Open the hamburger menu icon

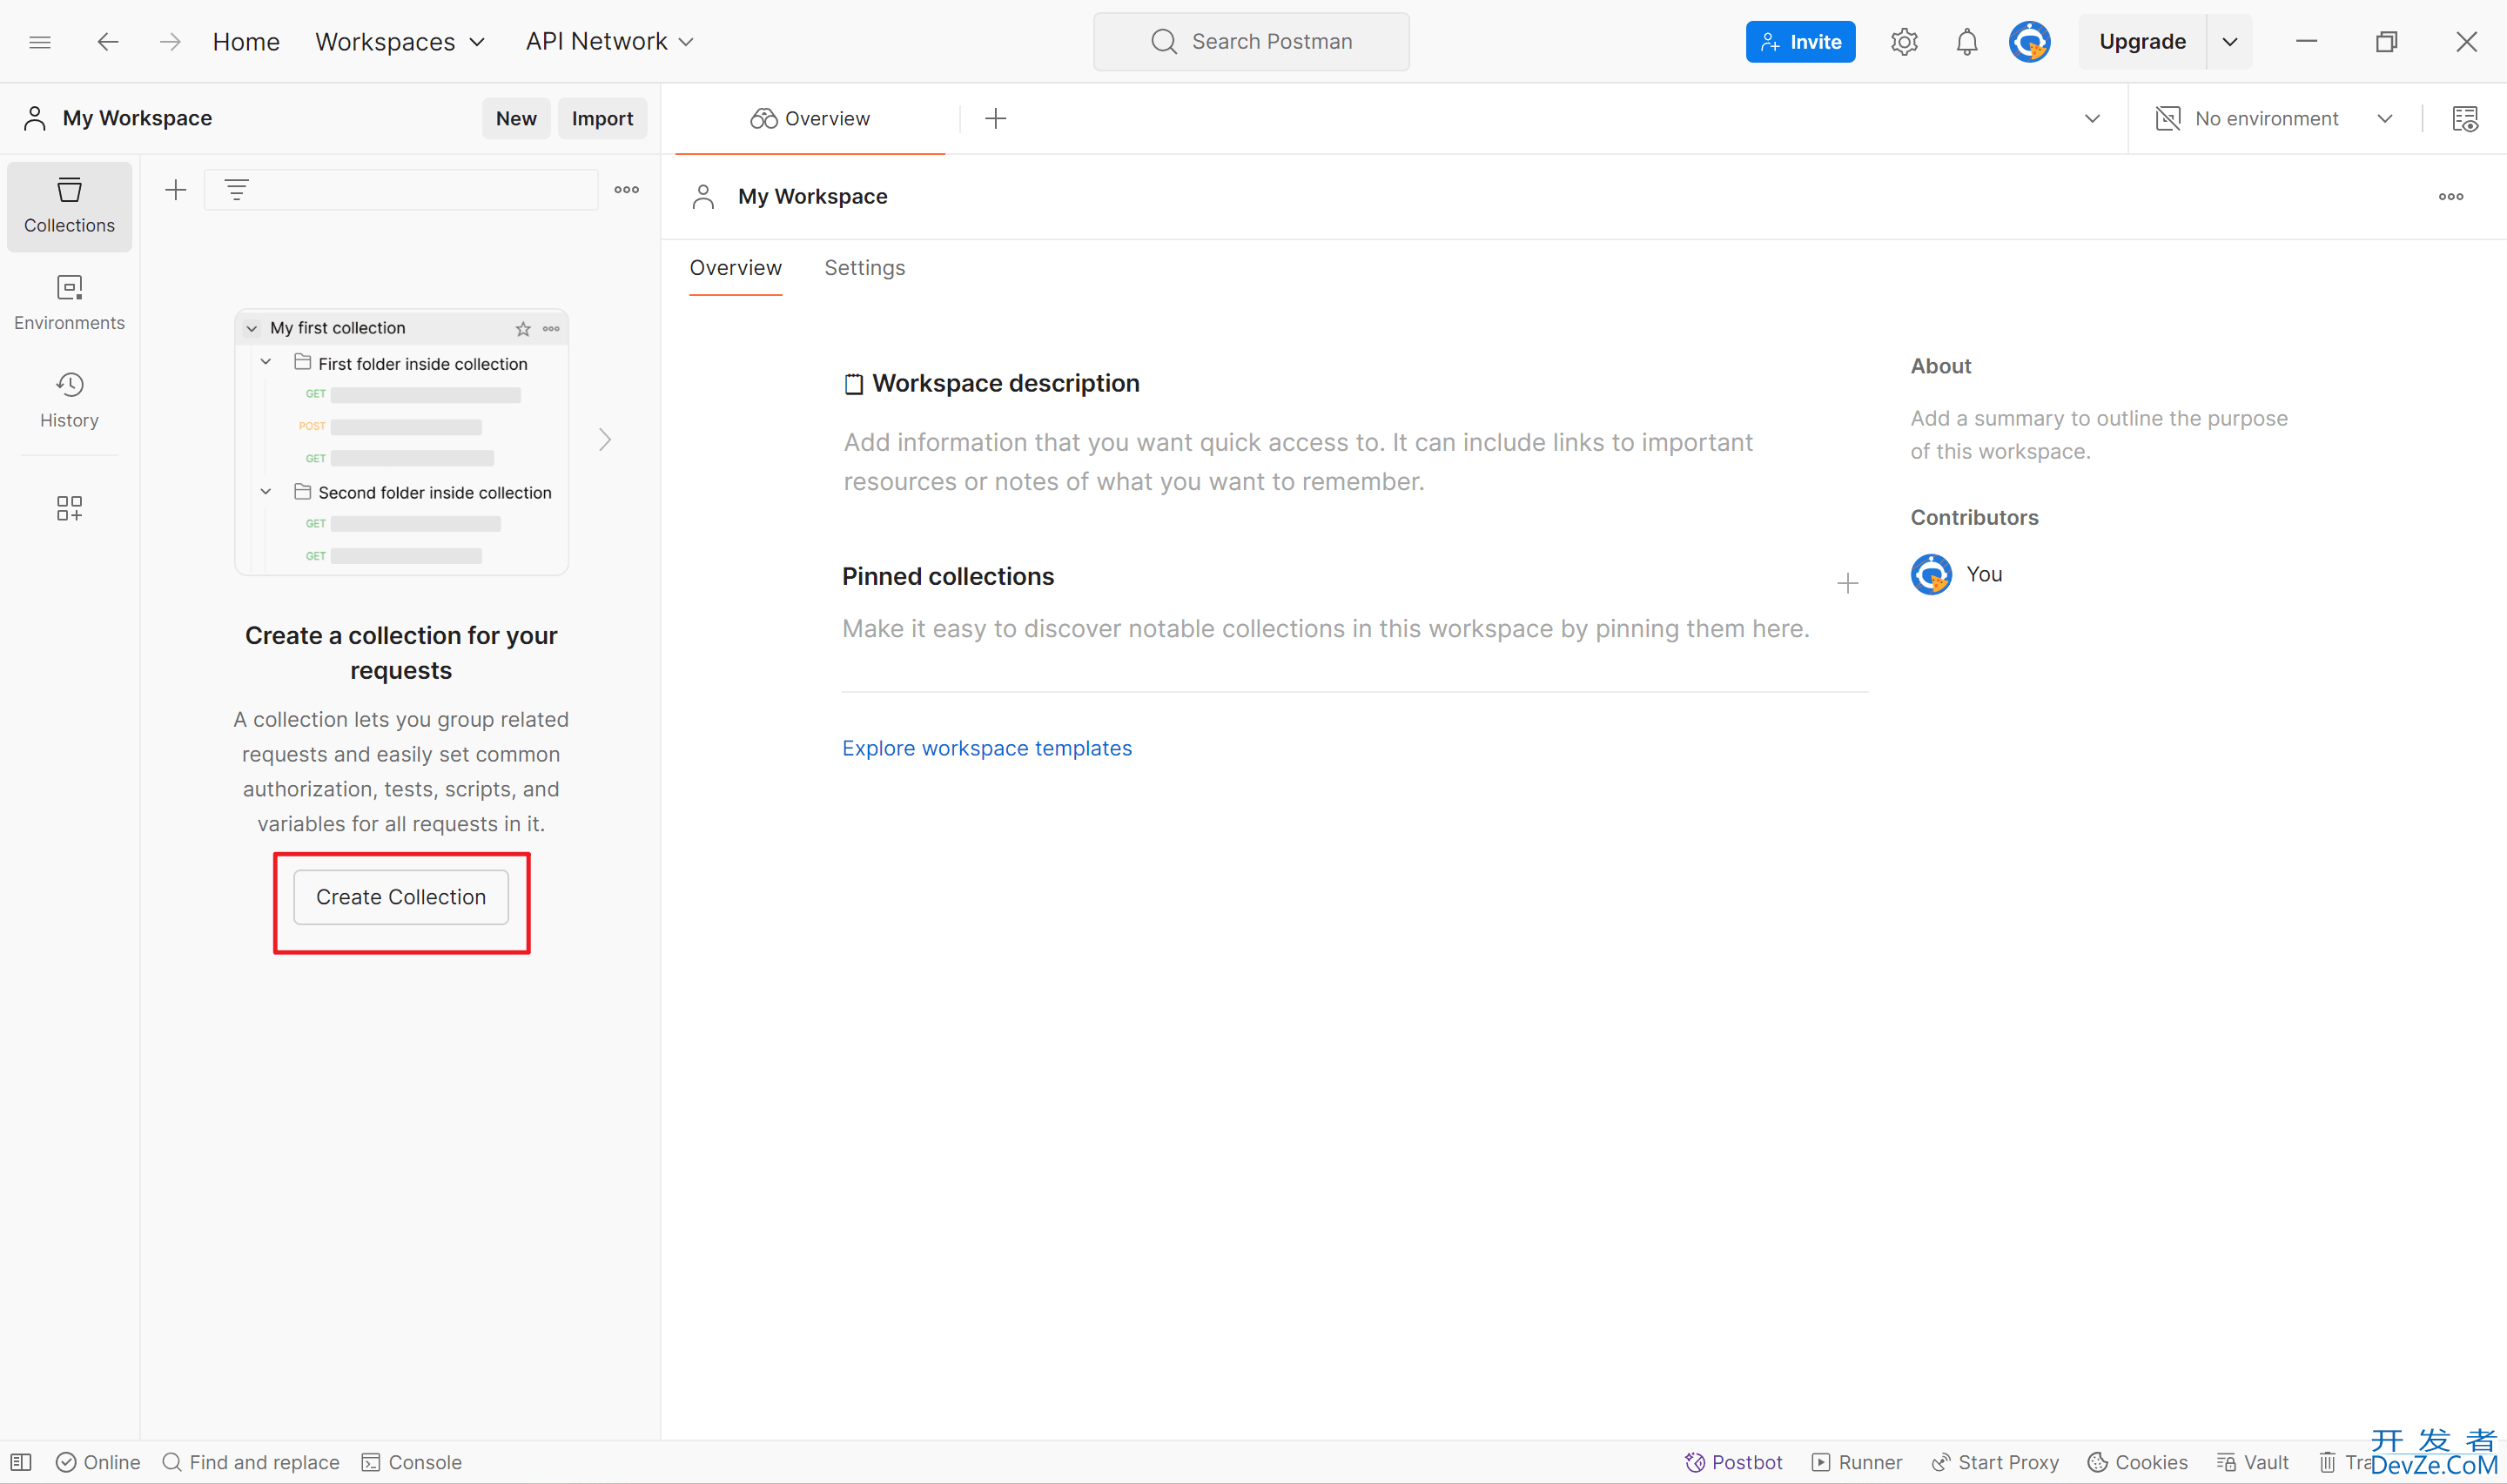pyautogui.click(x=40, y=42)
